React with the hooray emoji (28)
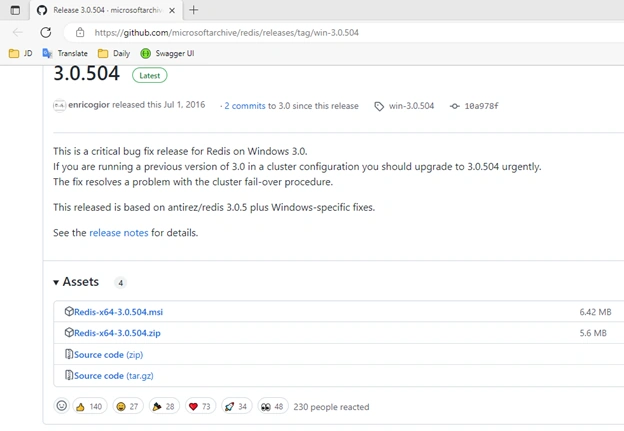The width and height of the screenshot is (624, 431). click(x=164, y=406)
